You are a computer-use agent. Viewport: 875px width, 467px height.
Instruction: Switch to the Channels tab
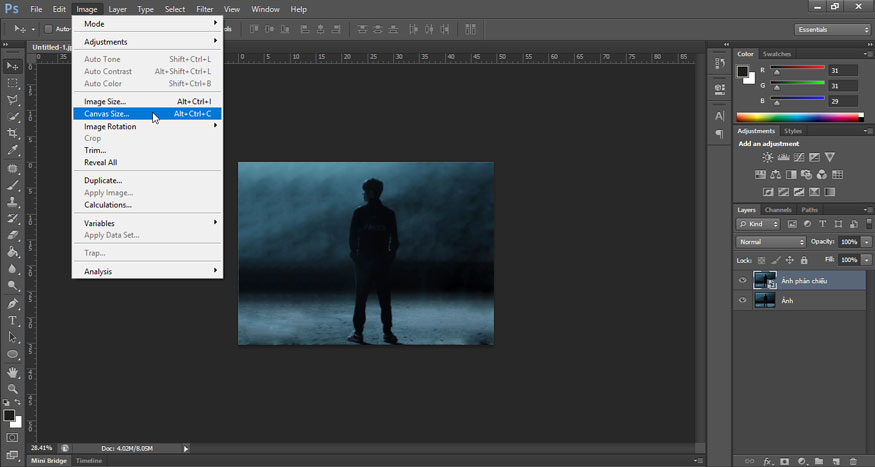pos(778,210)
